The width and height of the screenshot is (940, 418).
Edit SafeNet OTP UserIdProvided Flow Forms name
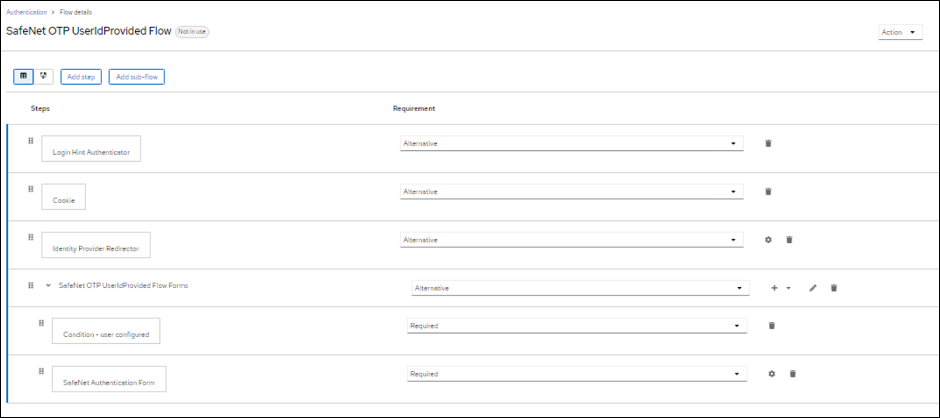pyautogui.click(x=813, y=288)
